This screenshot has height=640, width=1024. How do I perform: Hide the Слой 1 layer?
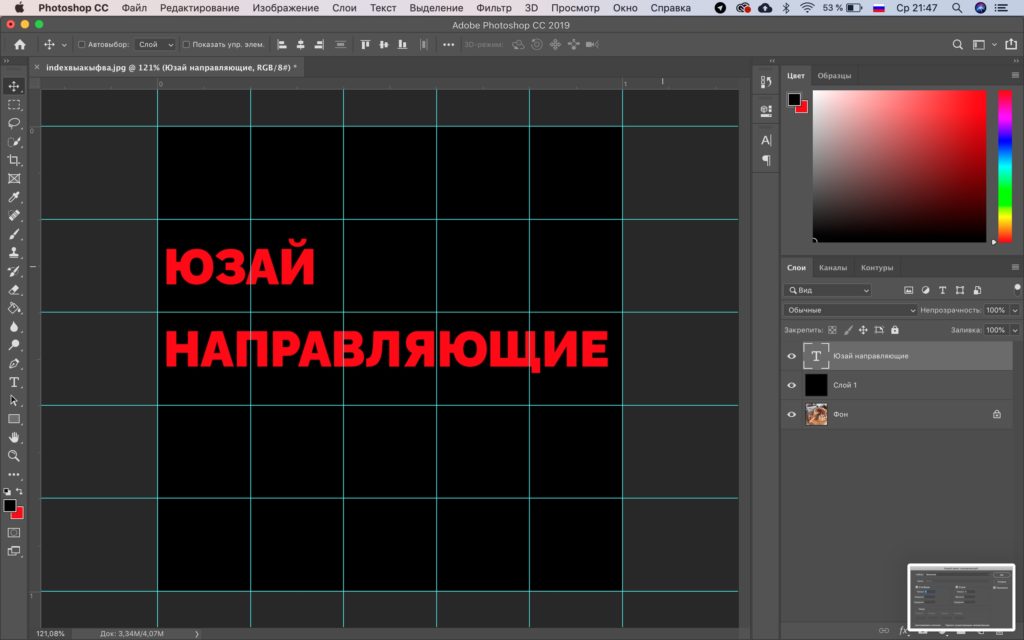pos(791,385)
